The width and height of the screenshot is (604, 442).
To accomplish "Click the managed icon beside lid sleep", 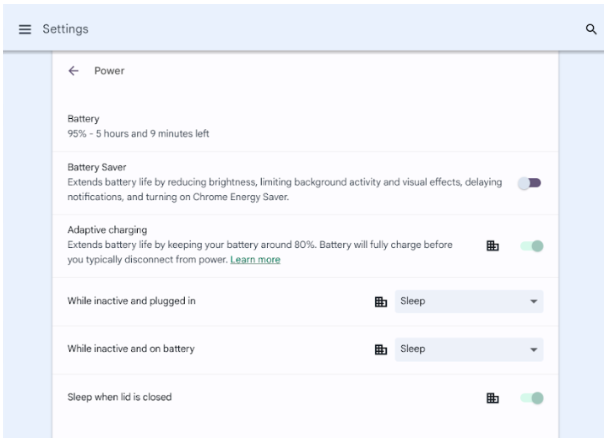I will click(492, 398).
